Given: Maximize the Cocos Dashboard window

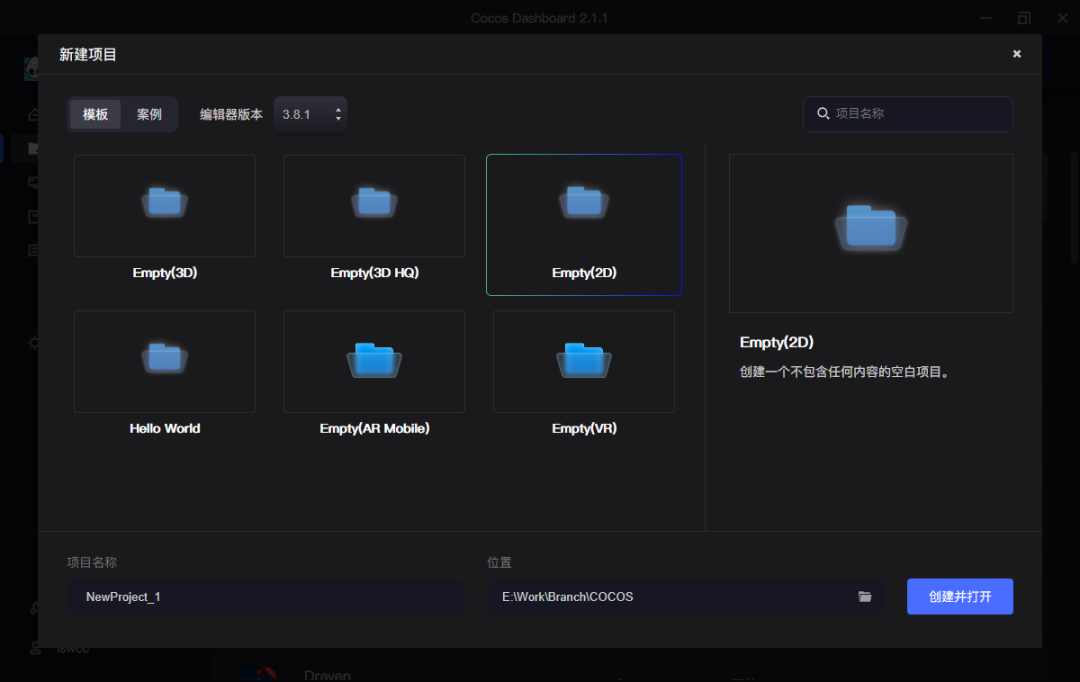Looking at the screenshot, I should point(1024,18).
